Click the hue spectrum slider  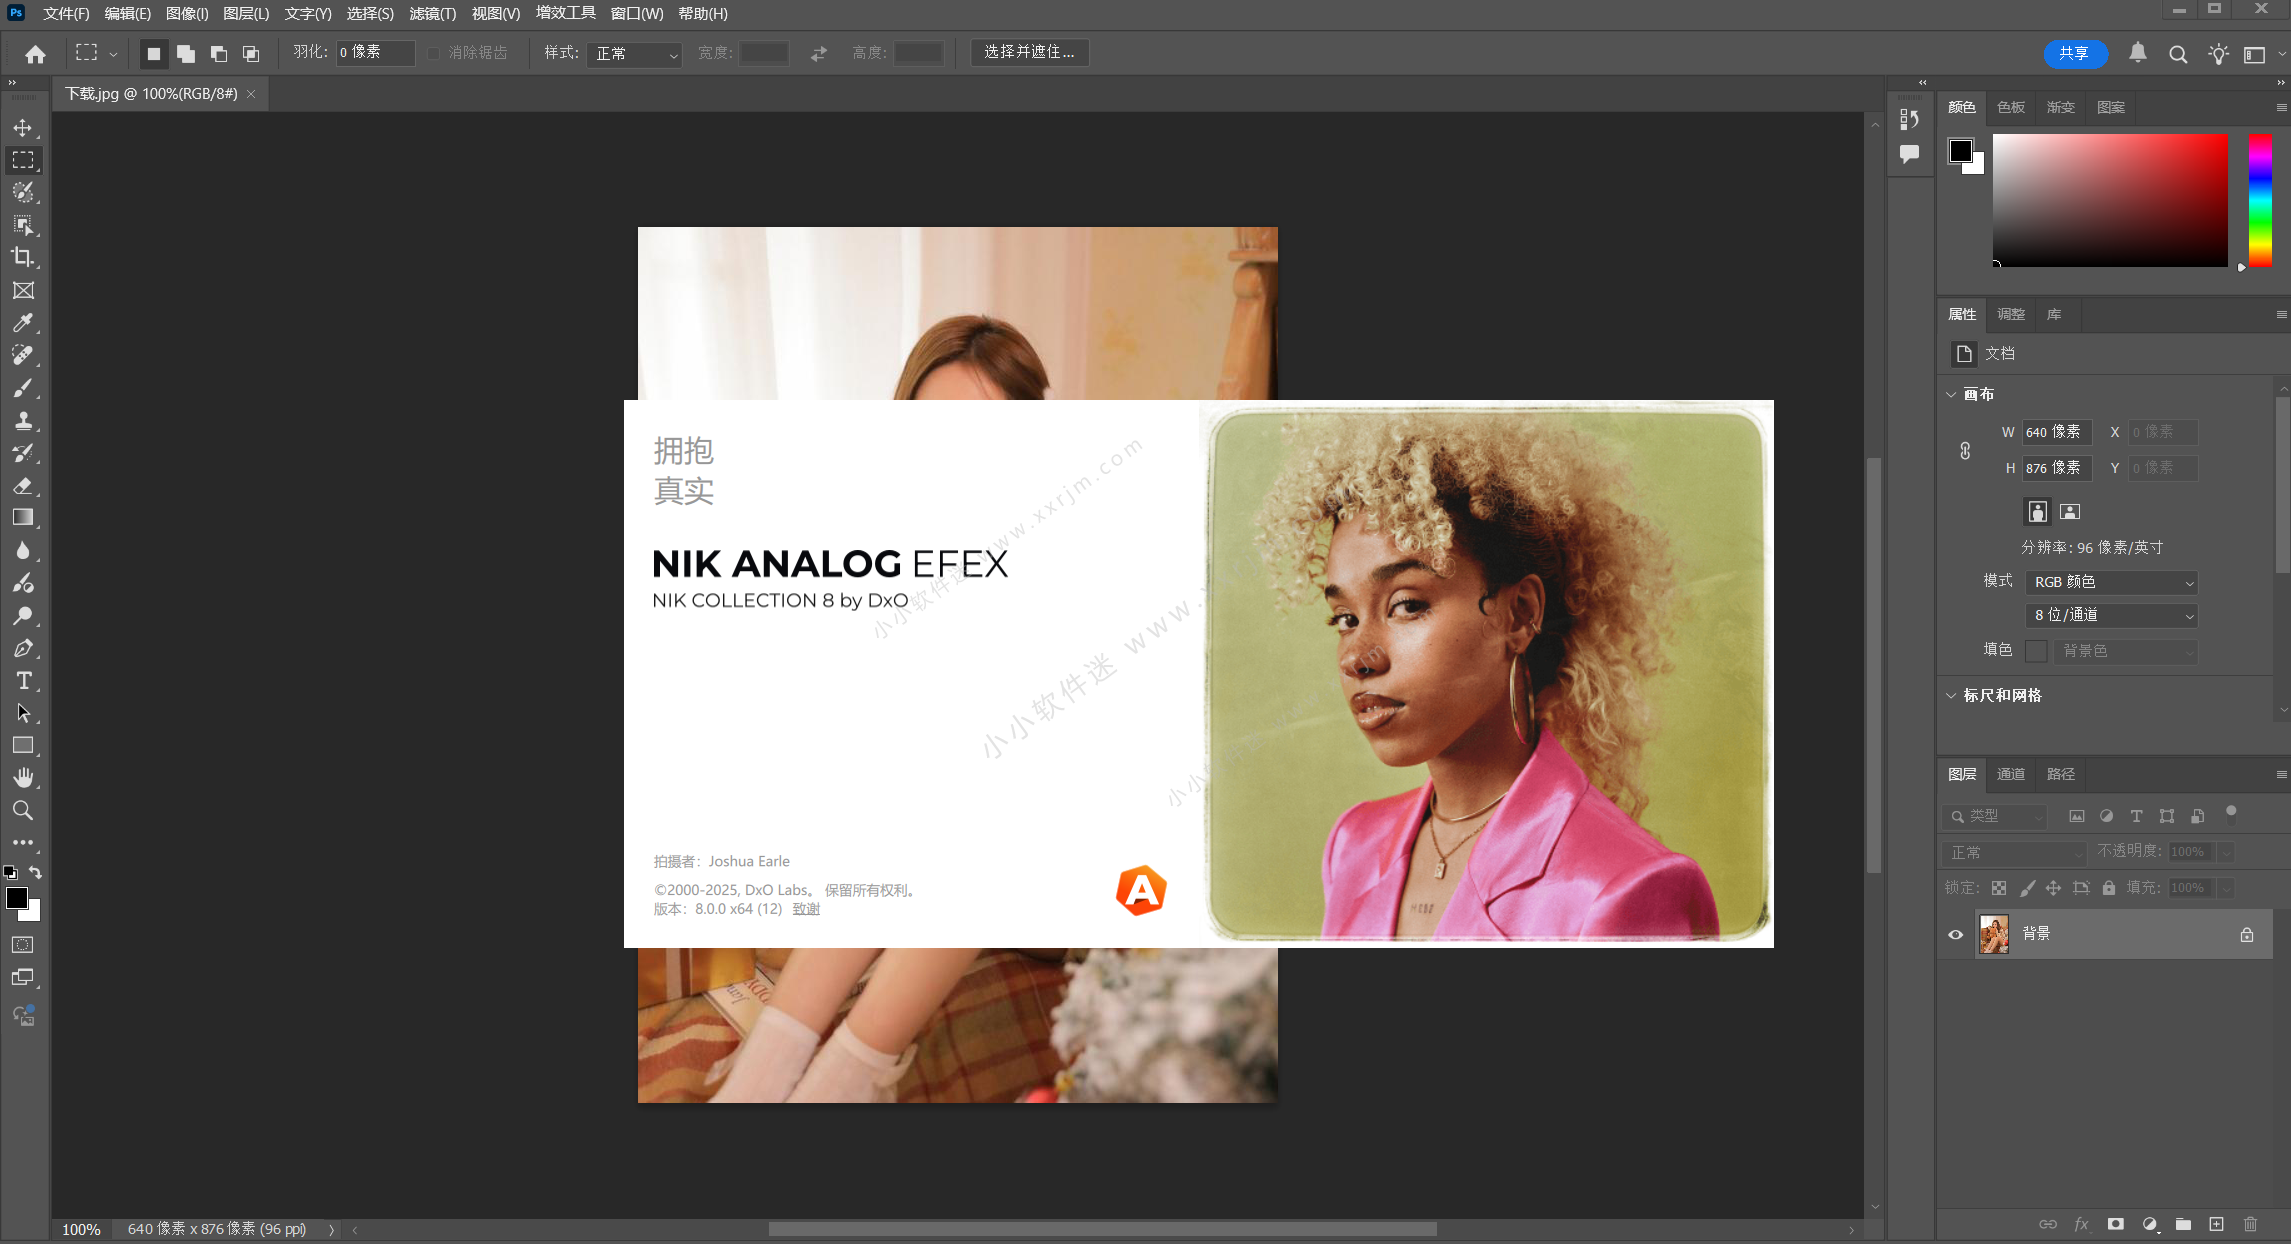point(2260,200)
